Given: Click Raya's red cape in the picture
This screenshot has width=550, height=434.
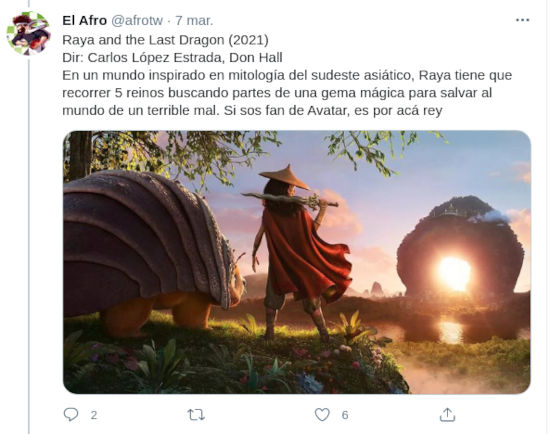Looking at the screenshot, I should pyautogui.click(x=305, y=254).
